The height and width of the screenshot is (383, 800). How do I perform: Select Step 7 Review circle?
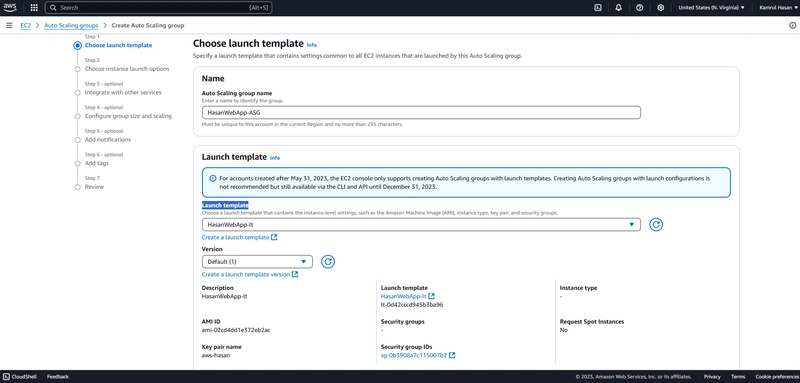tap(78, 187)
